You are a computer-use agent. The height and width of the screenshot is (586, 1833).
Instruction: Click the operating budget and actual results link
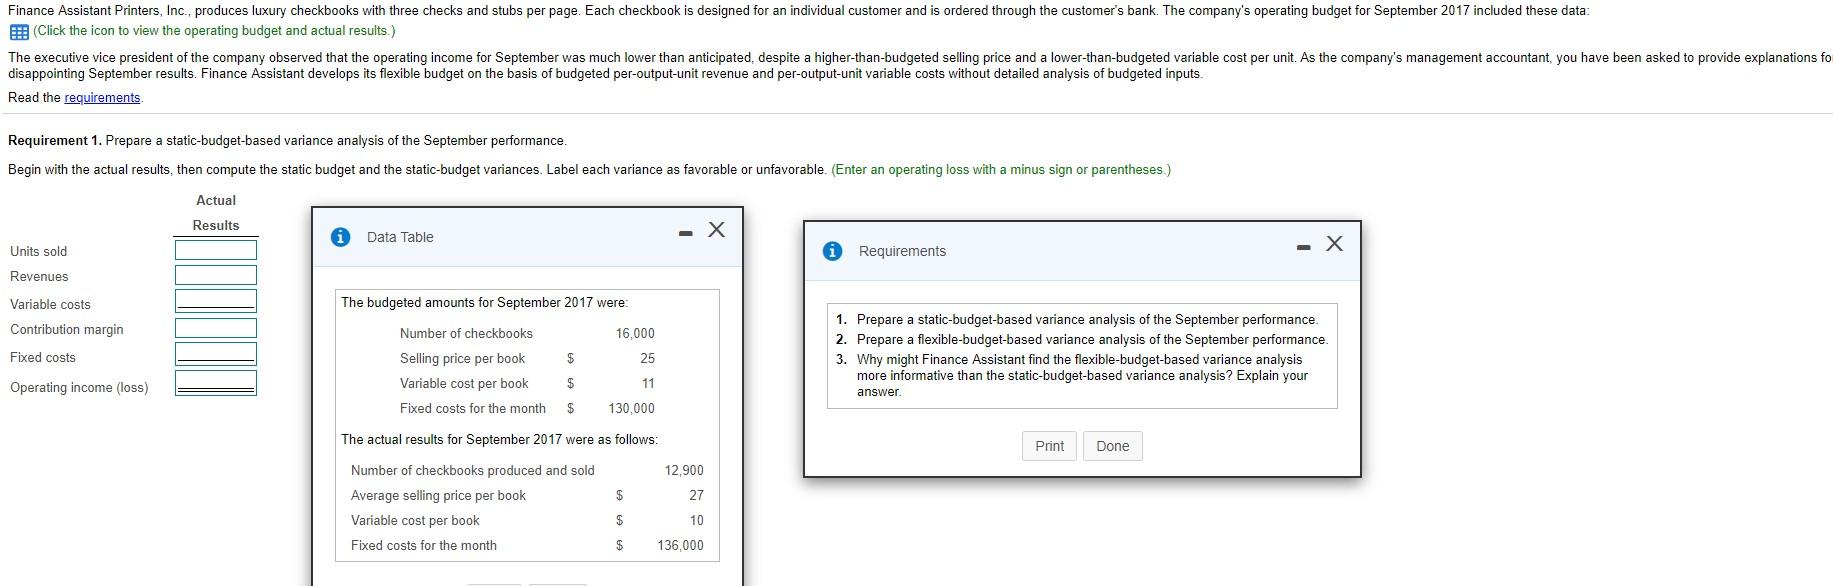pos(214,31)
